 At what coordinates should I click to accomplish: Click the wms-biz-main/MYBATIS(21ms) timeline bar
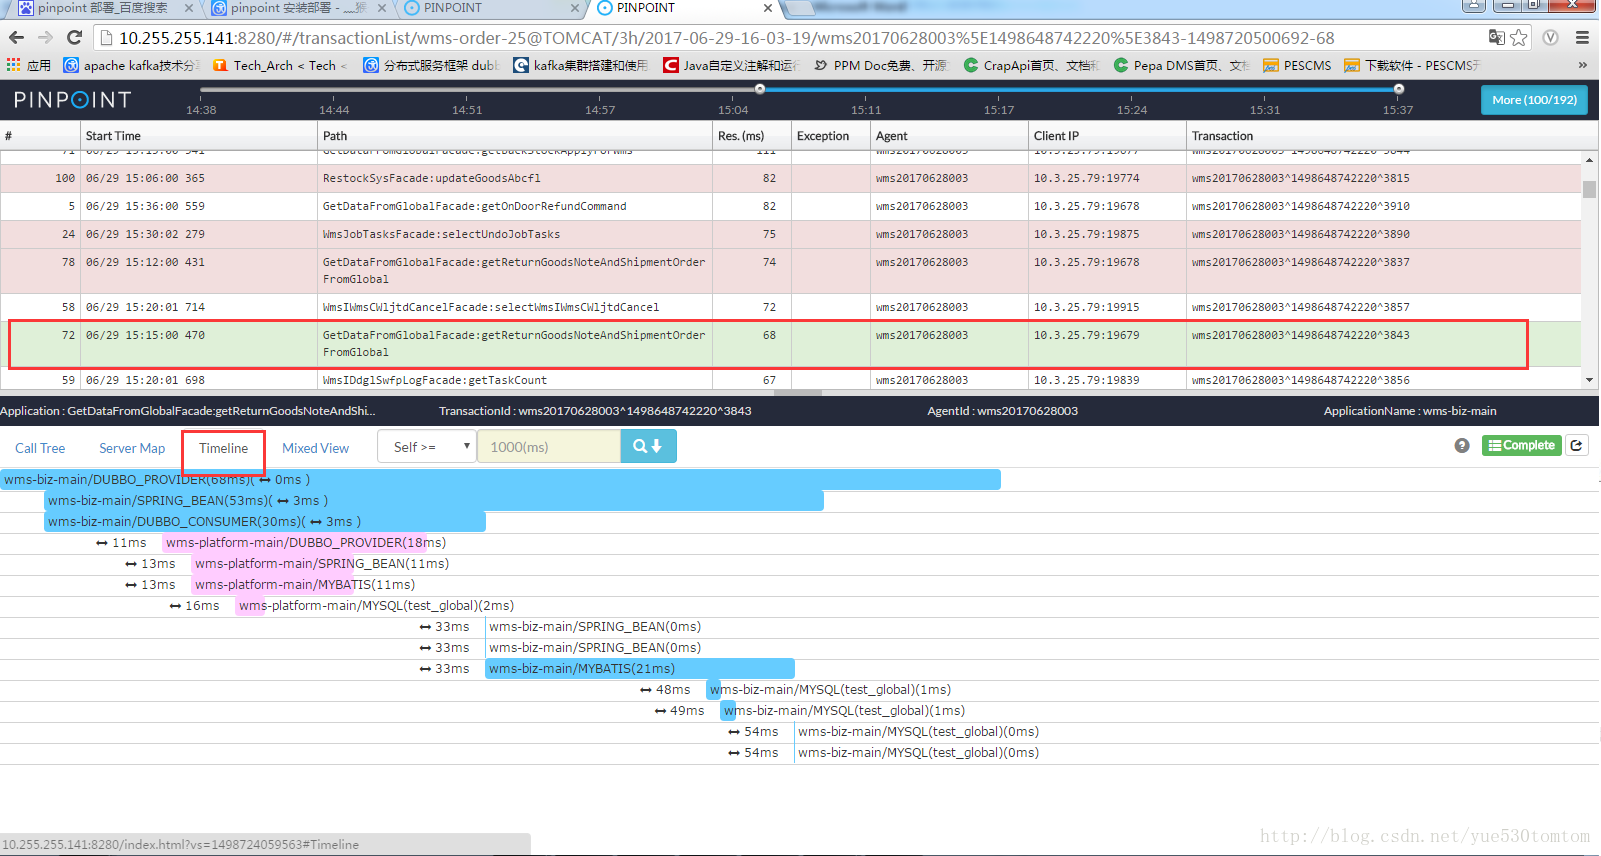[640, 669]
